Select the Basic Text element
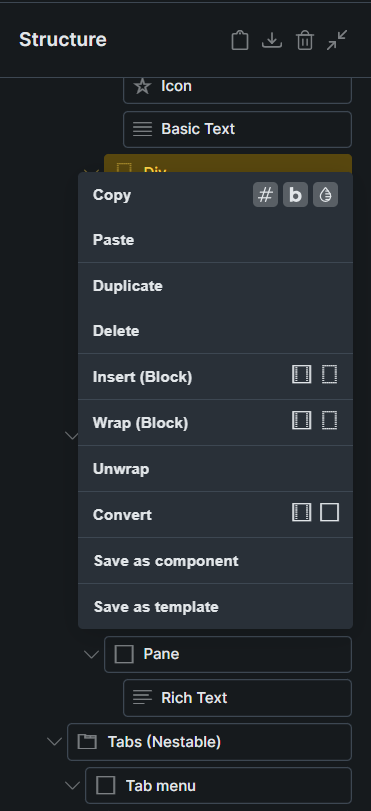Screen dimensions: 371x811 coord(238,129)
